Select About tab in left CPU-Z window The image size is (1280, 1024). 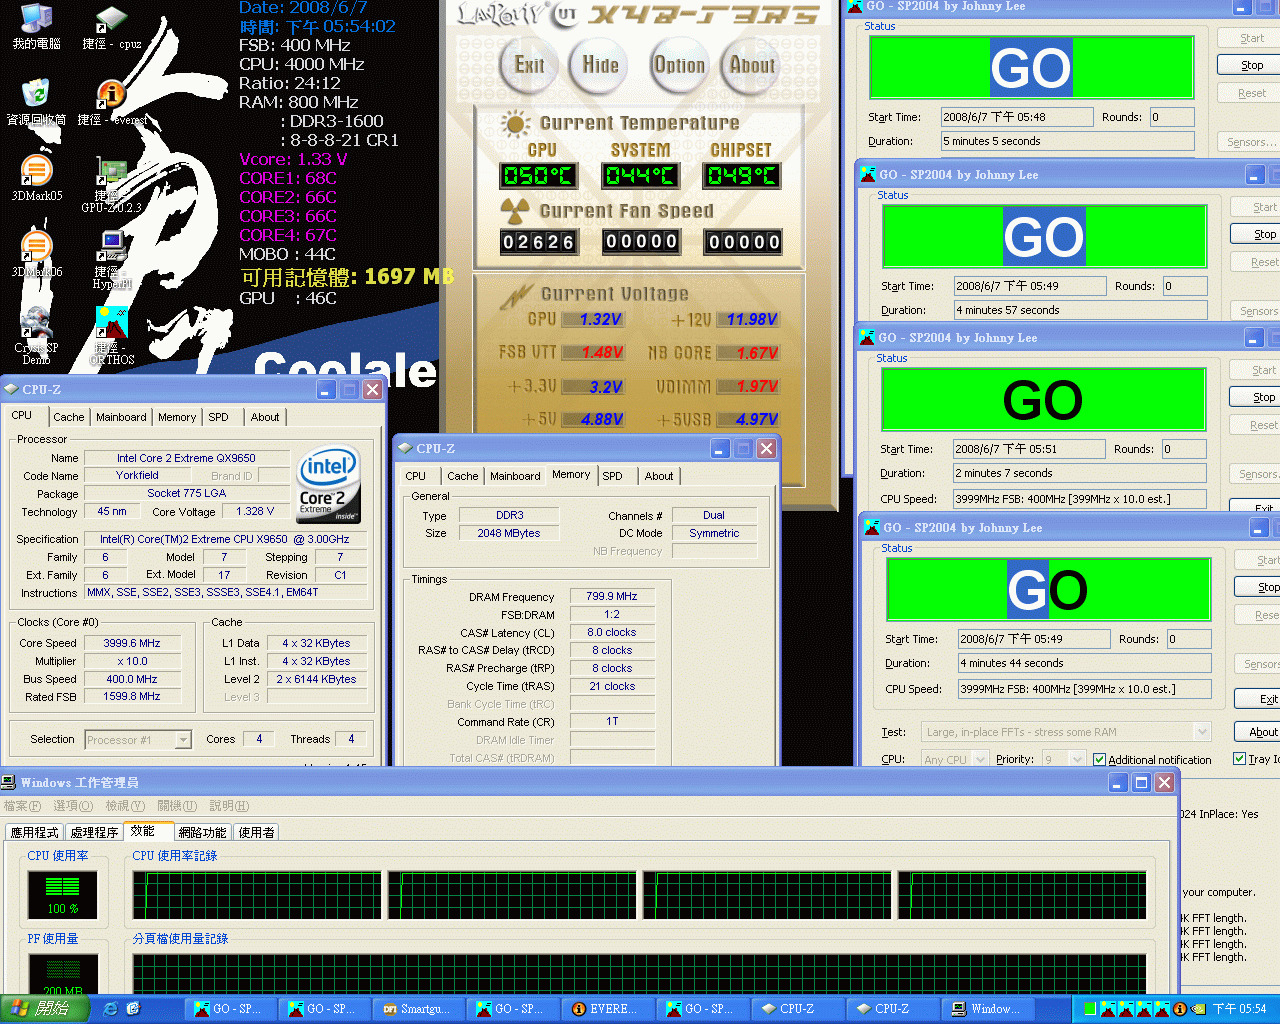coord(265,417)
